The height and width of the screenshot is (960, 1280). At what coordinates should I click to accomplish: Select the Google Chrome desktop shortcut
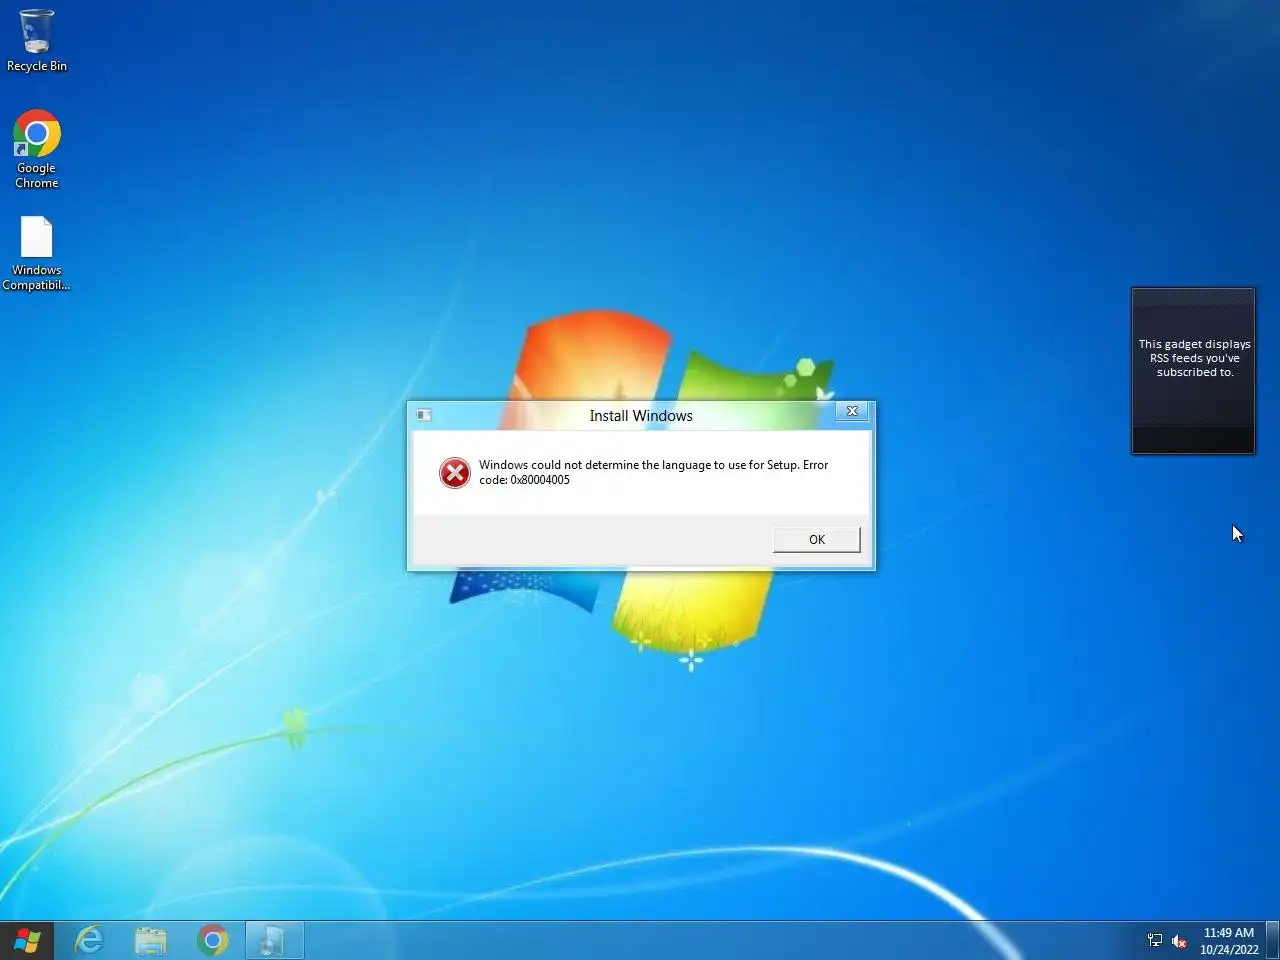coord(37,149)
